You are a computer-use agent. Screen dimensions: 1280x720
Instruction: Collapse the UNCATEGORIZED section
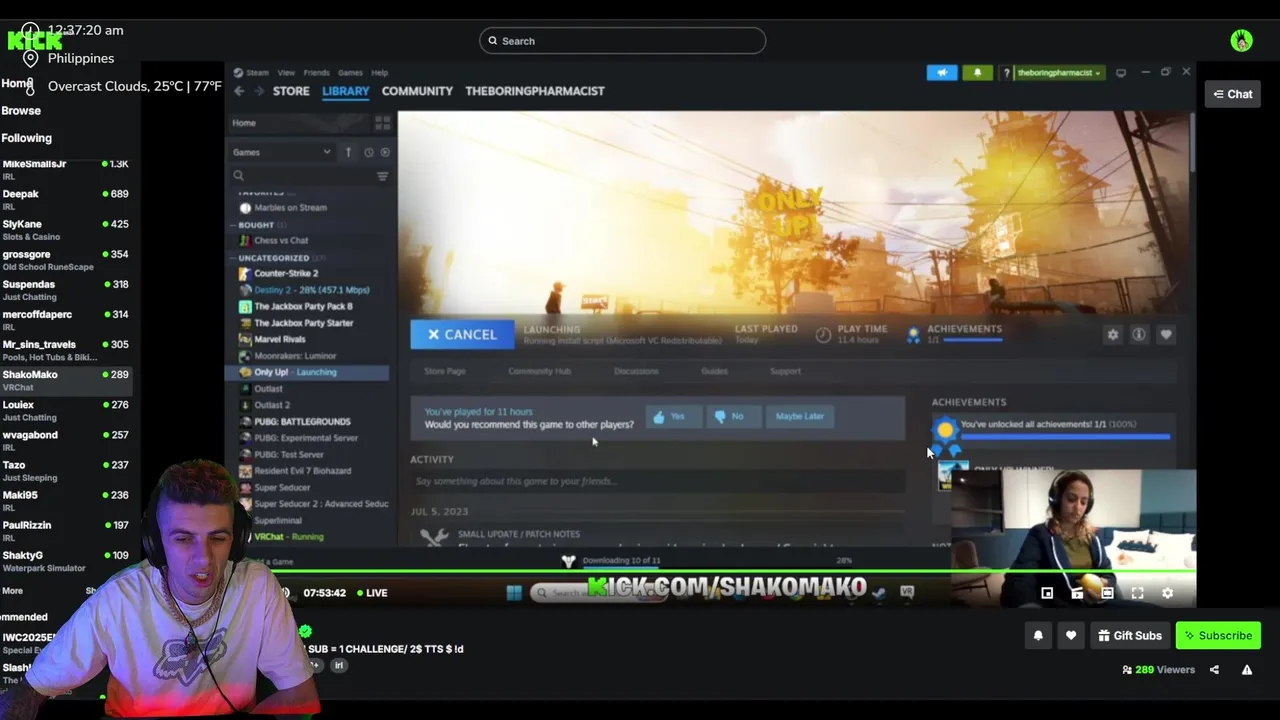pos(273,258)
